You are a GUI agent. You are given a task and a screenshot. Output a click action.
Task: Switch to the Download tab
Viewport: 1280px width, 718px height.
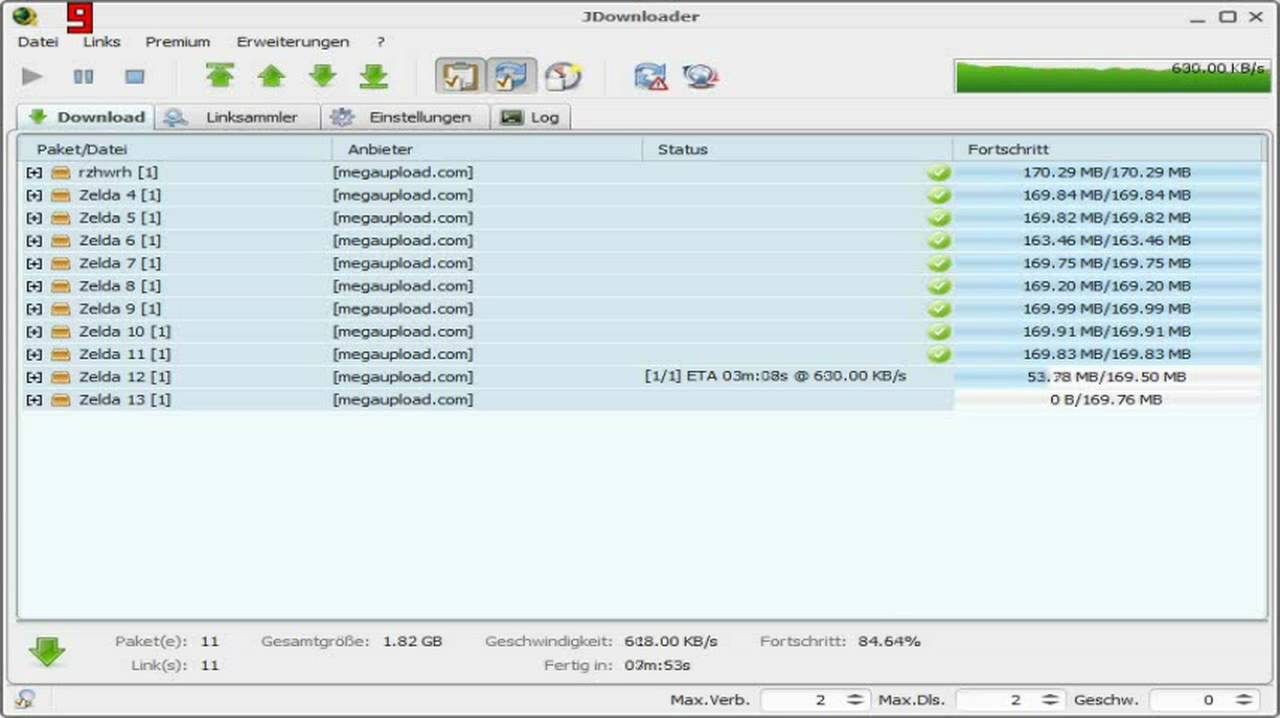[86, 117]
